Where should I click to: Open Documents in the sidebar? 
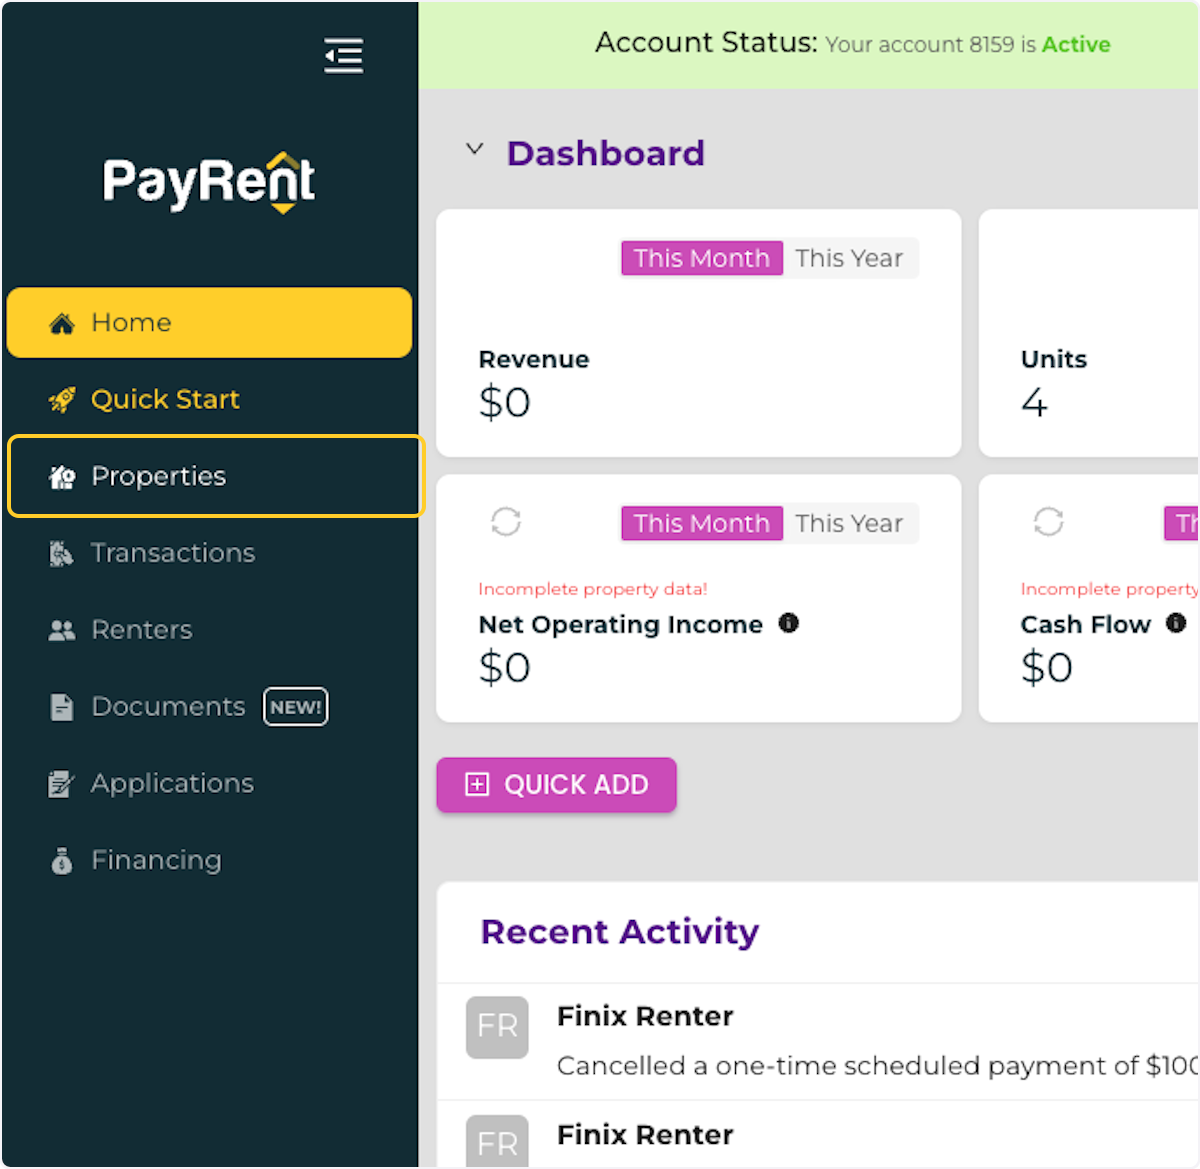click(x=167, y=707)
